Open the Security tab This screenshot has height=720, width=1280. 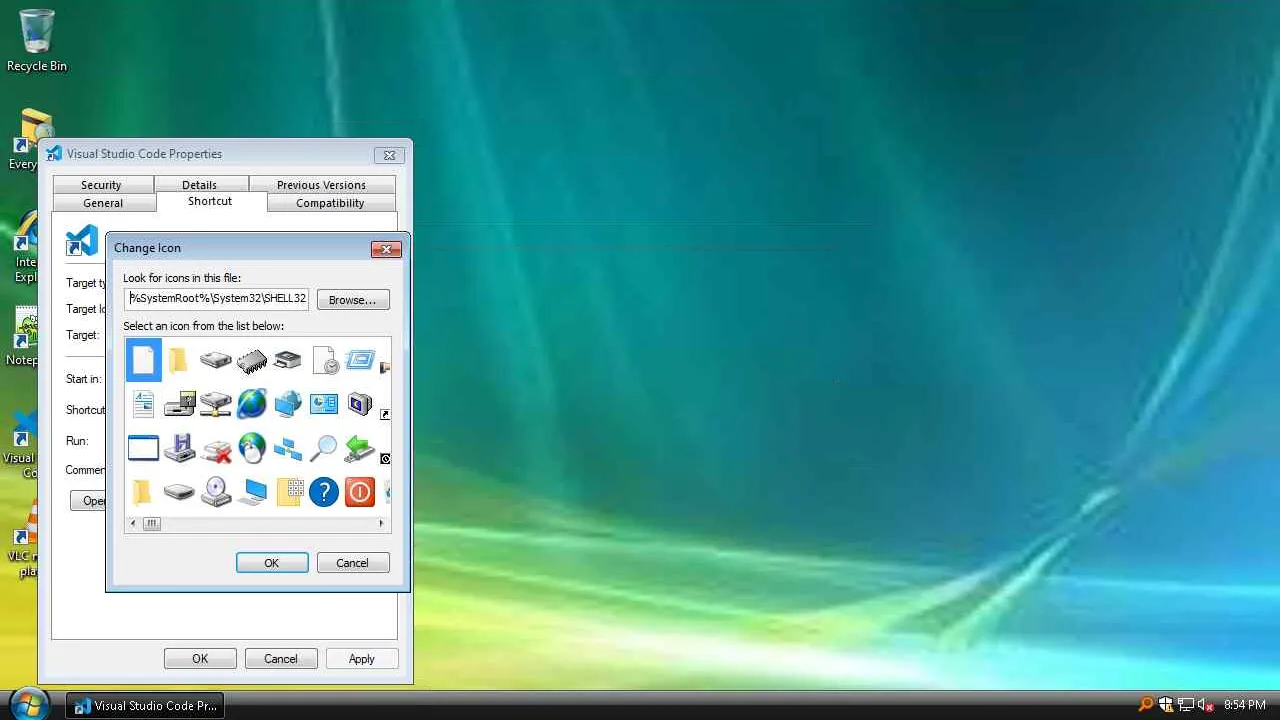tap(101, 185)
